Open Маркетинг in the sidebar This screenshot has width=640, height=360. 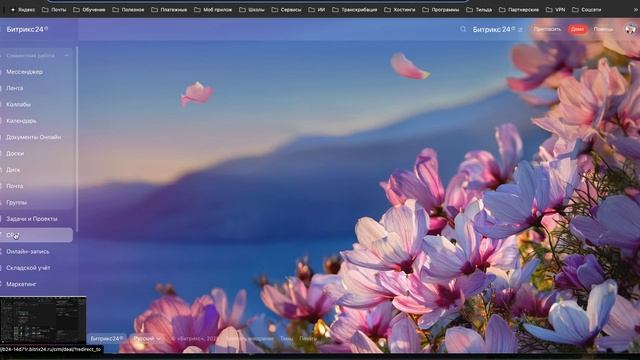21,284
